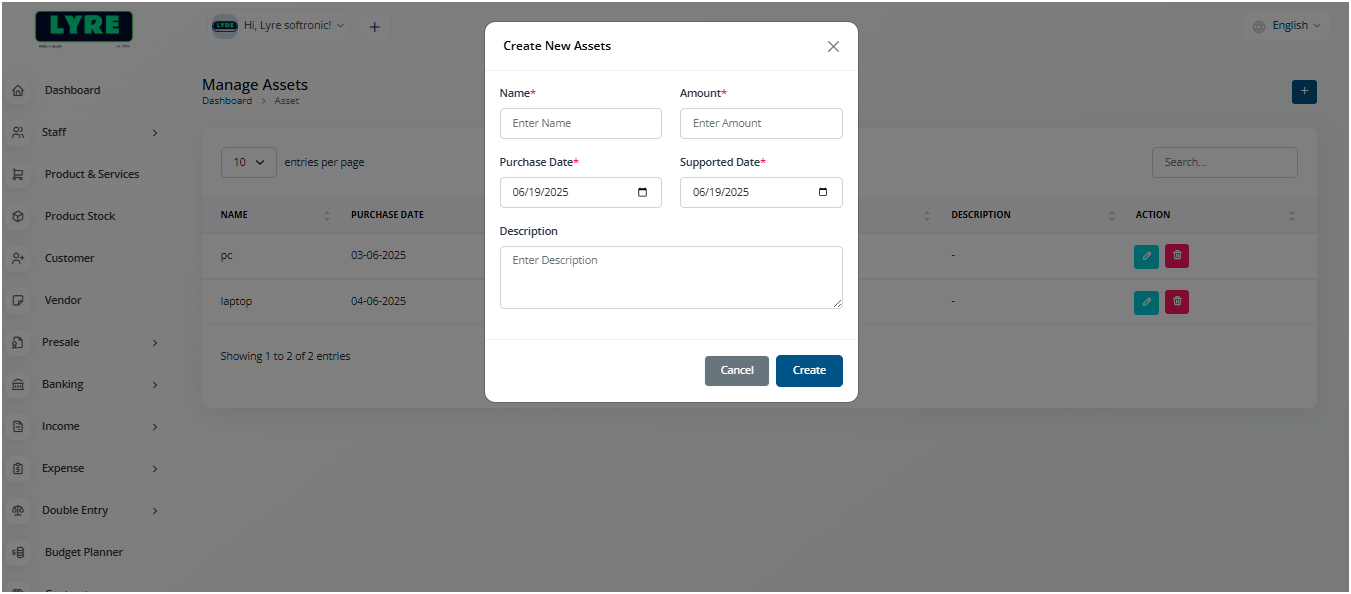Click the plus icon in the top header
This screenshot has width=1351, height=594.
point(374,26)
